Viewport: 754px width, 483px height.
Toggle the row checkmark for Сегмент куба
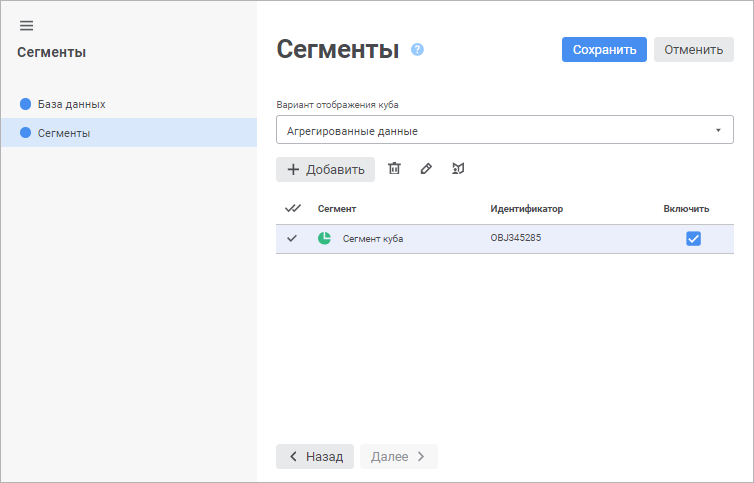[292, 238]
